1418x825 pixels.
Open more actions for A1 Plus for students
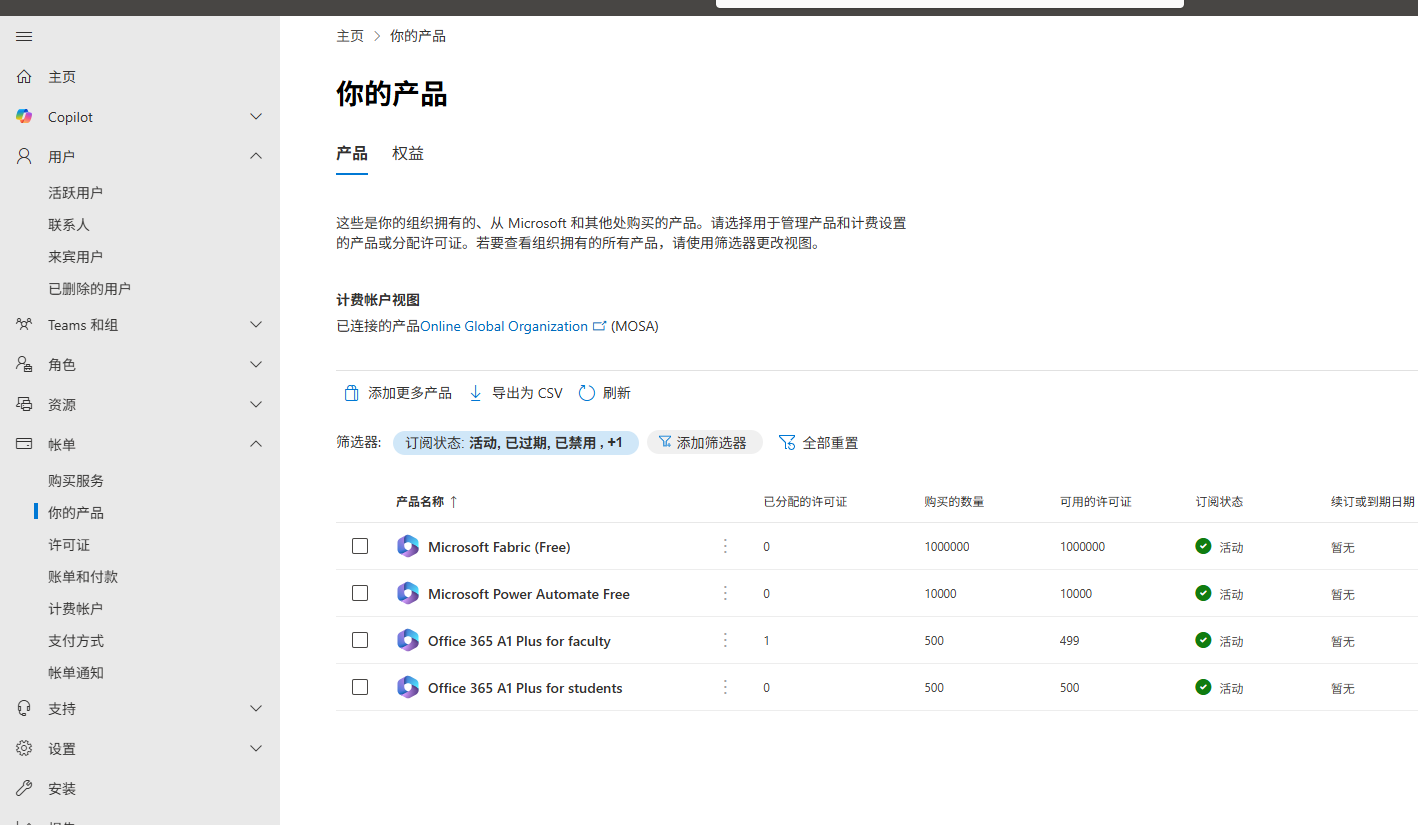[726, 687]
